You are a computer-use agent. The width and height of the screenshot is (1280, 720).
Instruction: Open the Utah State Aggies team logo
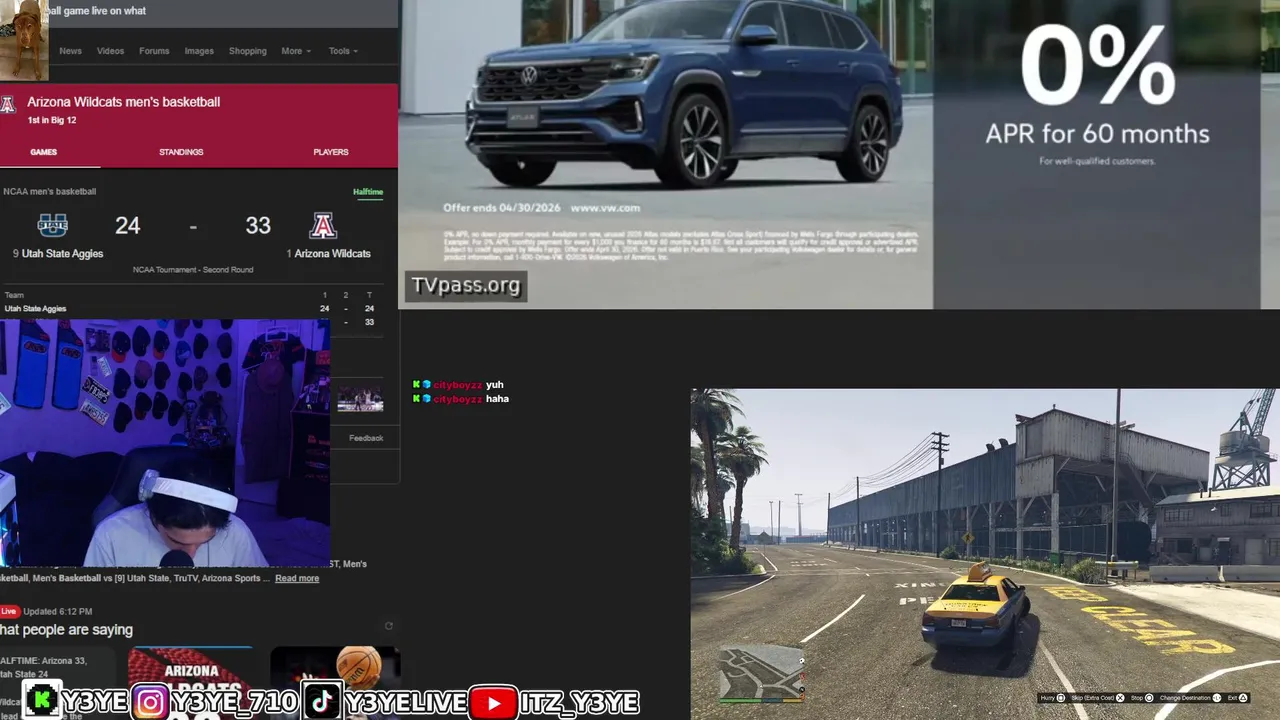pos(53,225)
